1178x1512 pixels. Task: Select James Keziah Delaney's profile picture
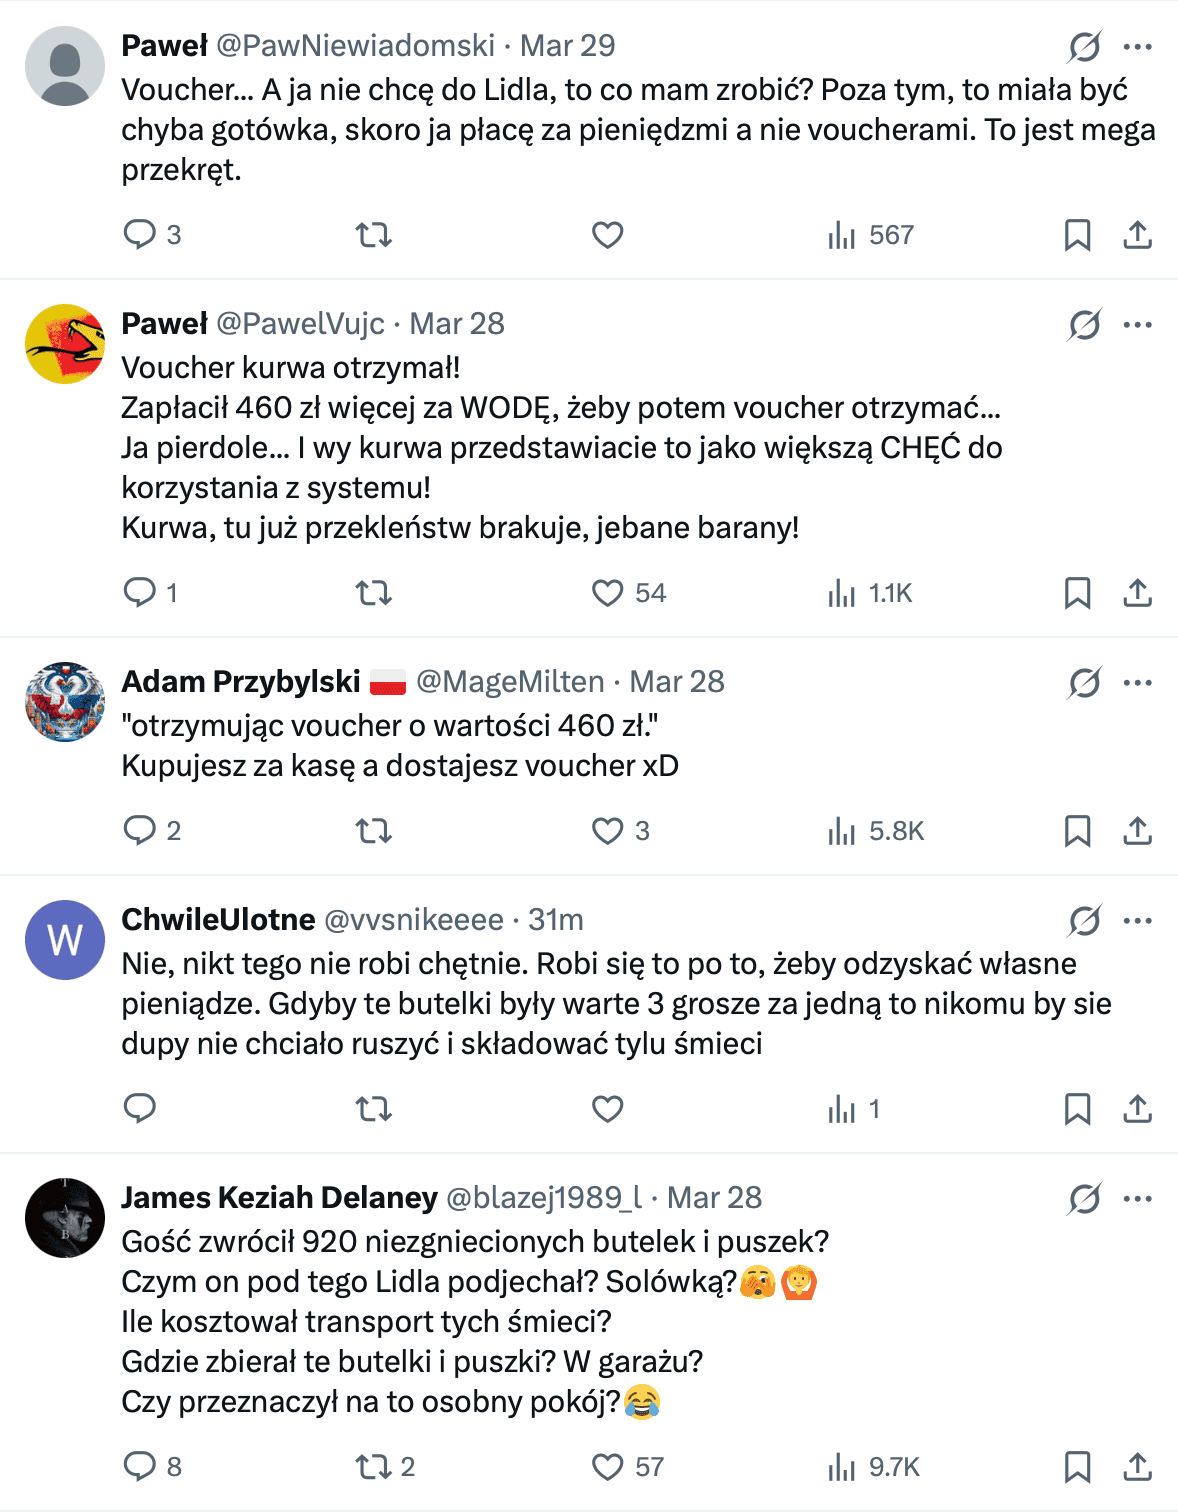pyautogui.click(x=65, y=1217)
